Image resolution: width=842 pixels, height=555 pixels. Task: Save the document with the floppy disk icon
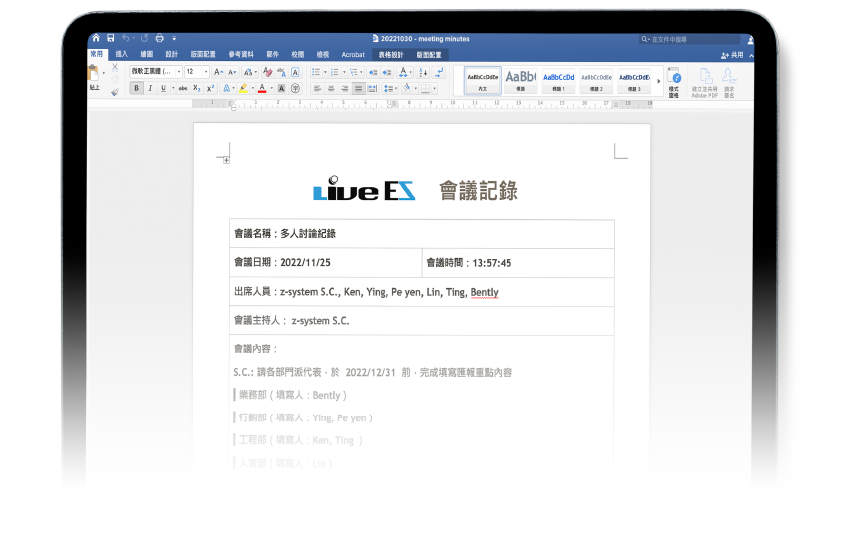click(111, 38)
